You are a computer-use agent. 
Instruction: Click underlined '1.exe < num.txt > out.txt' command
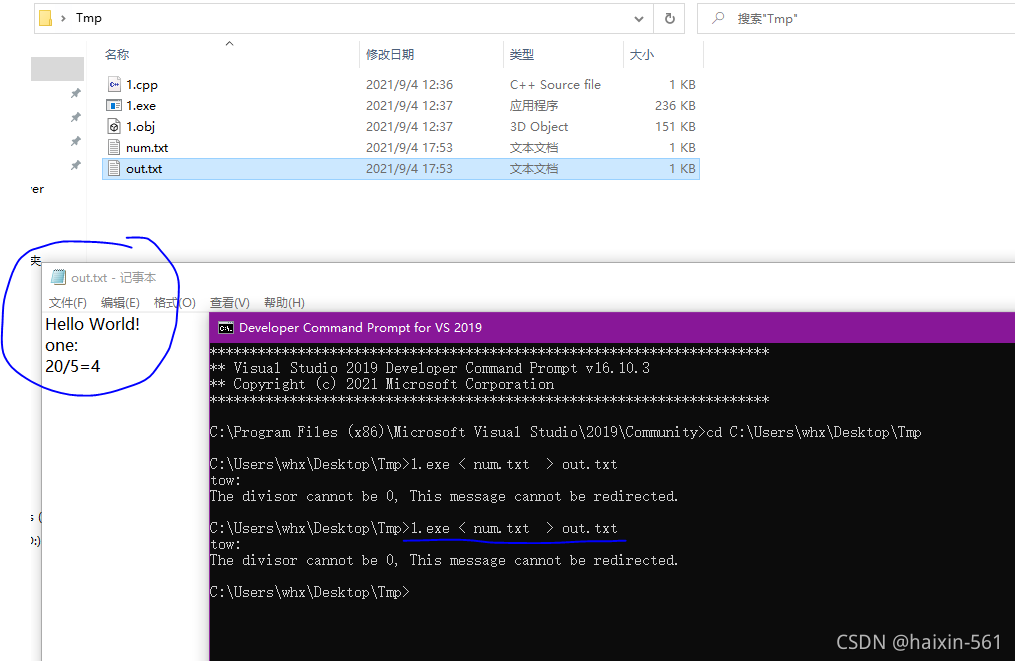[514, 528]
